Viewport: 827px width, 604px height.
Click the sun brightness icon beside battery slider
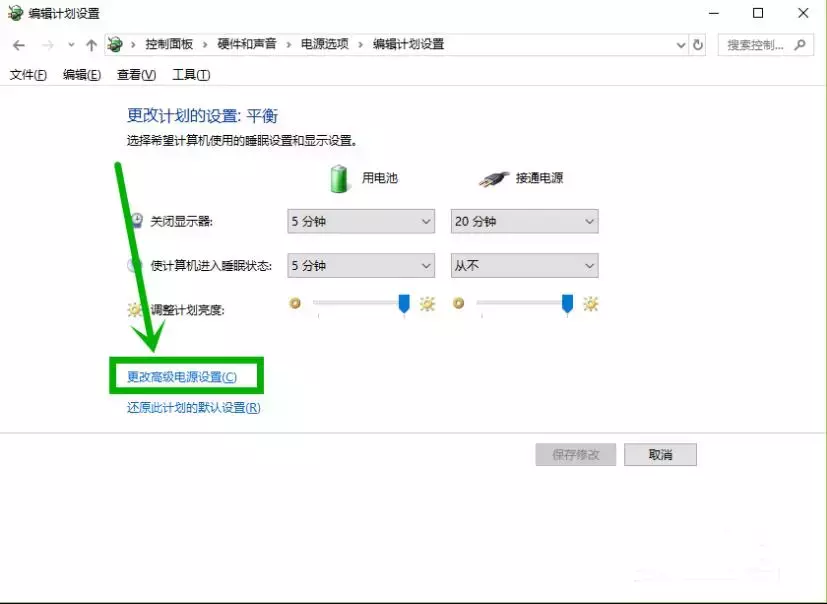[427, 304]
